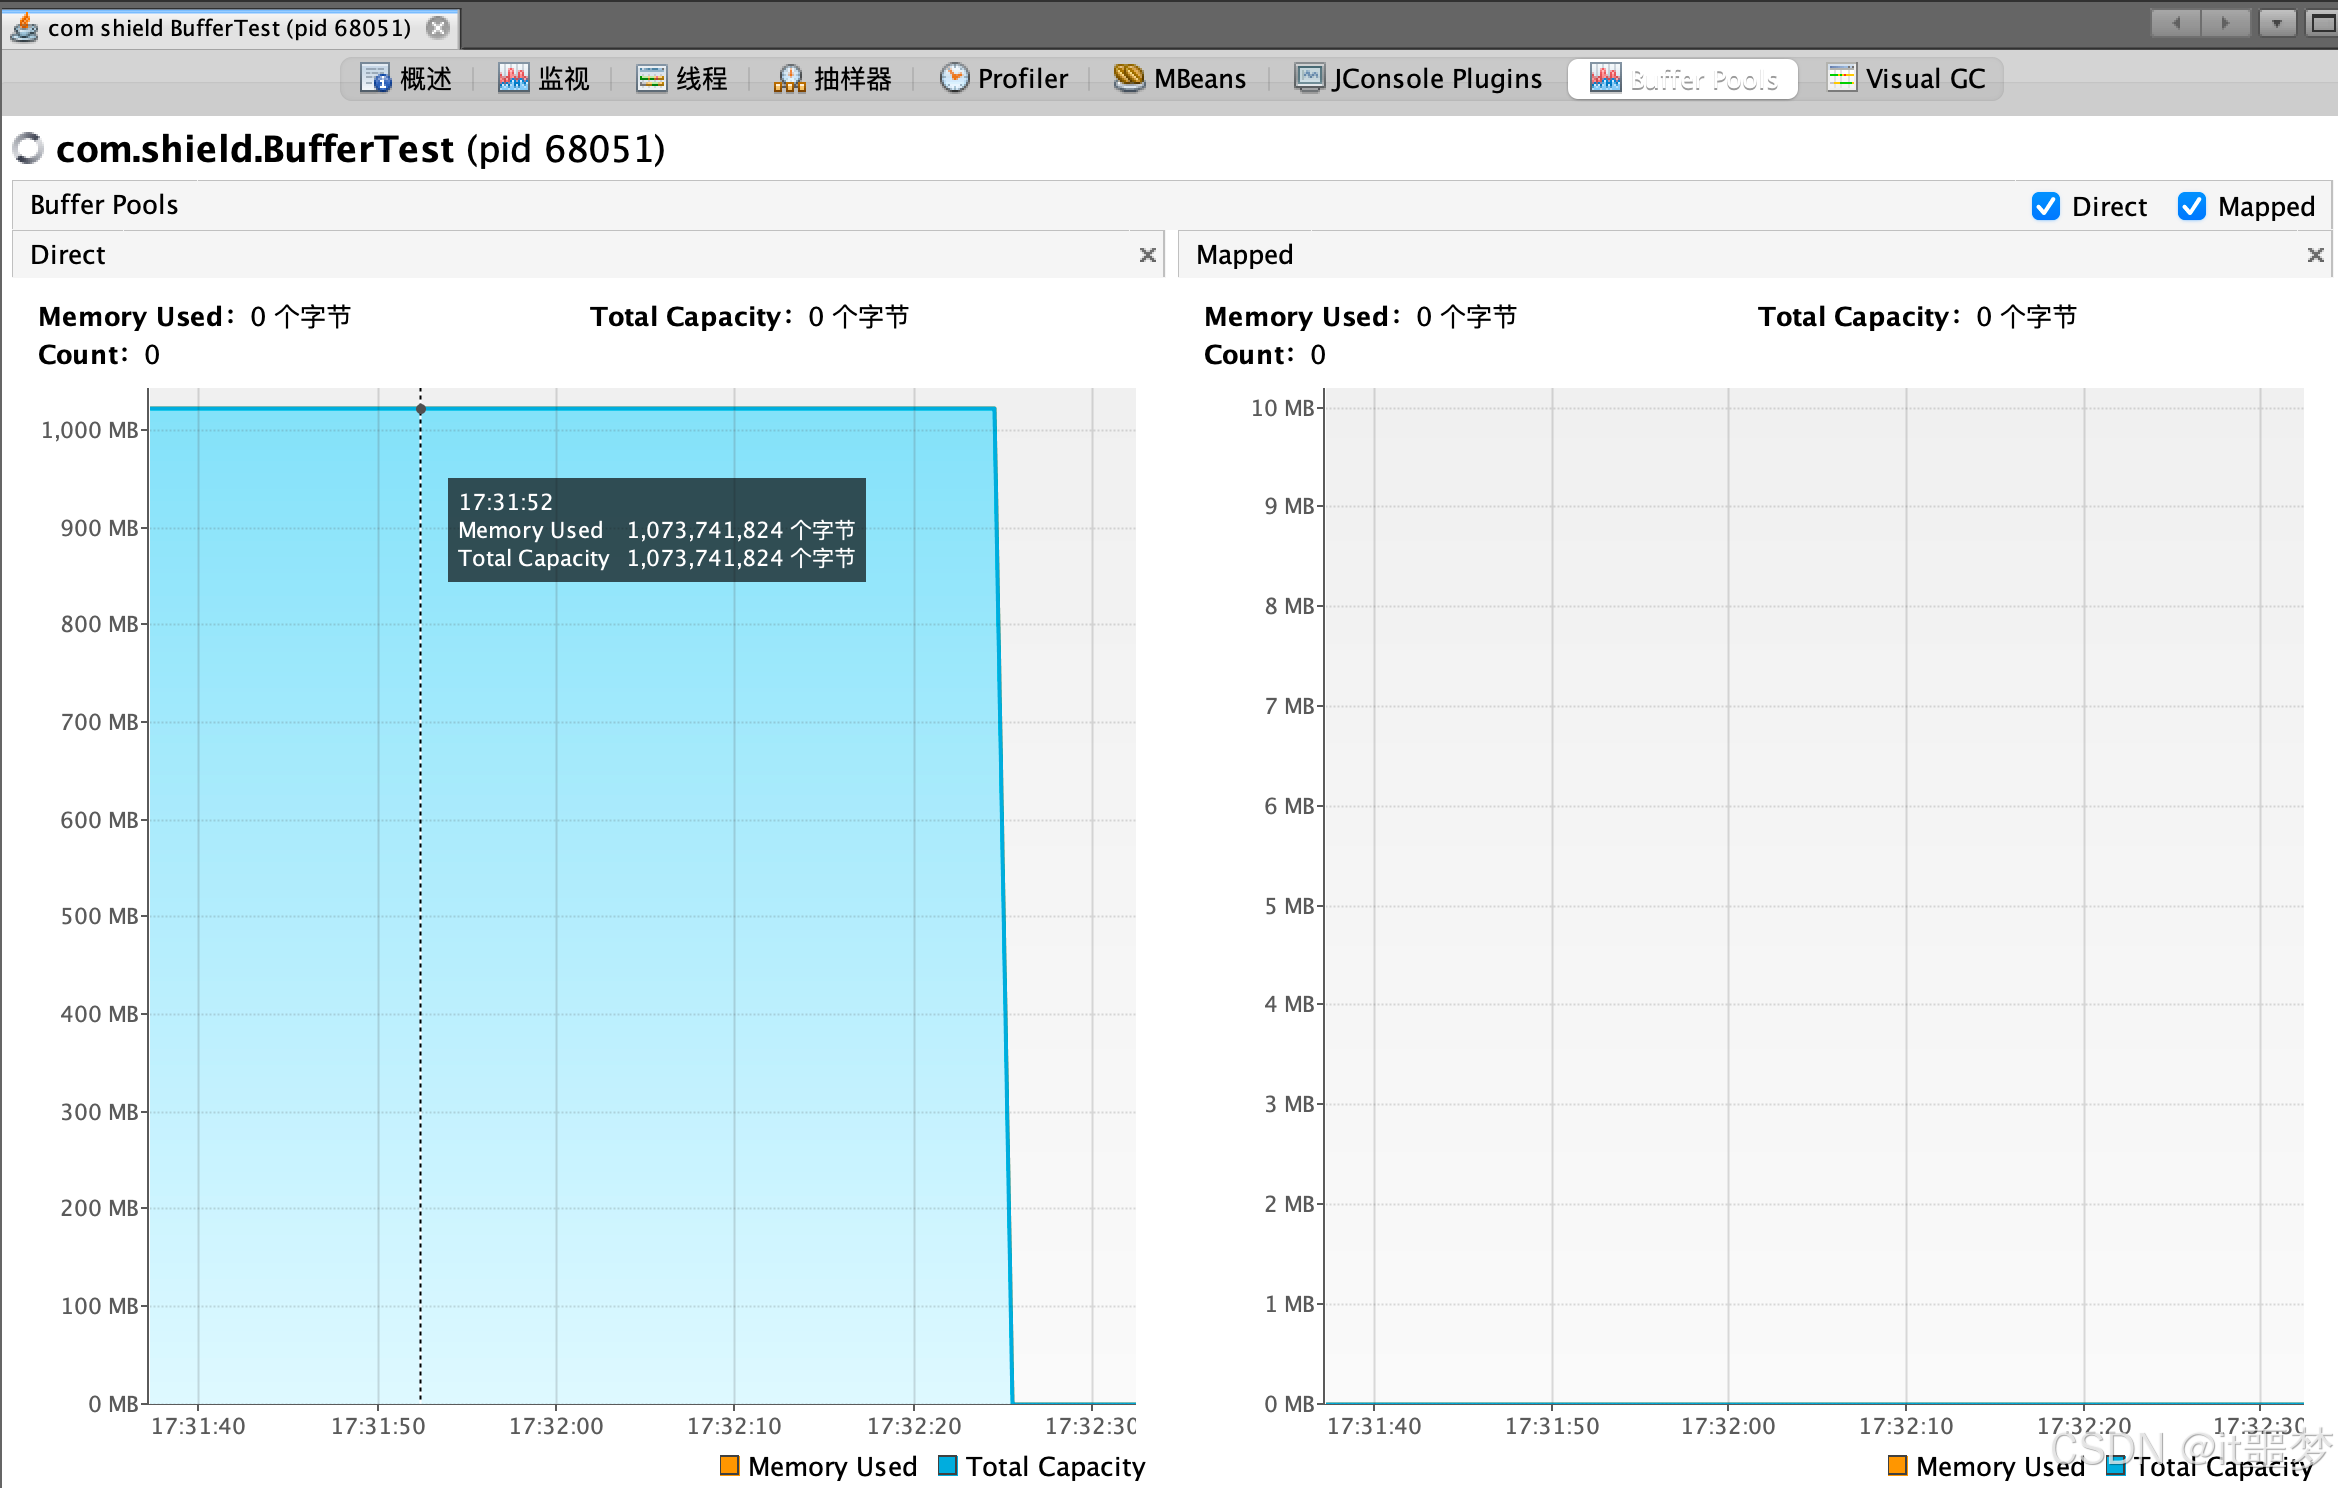Close the Direct chart panel
The height and width of the screenshot is (1488, 2338).
pos(1148,255)
